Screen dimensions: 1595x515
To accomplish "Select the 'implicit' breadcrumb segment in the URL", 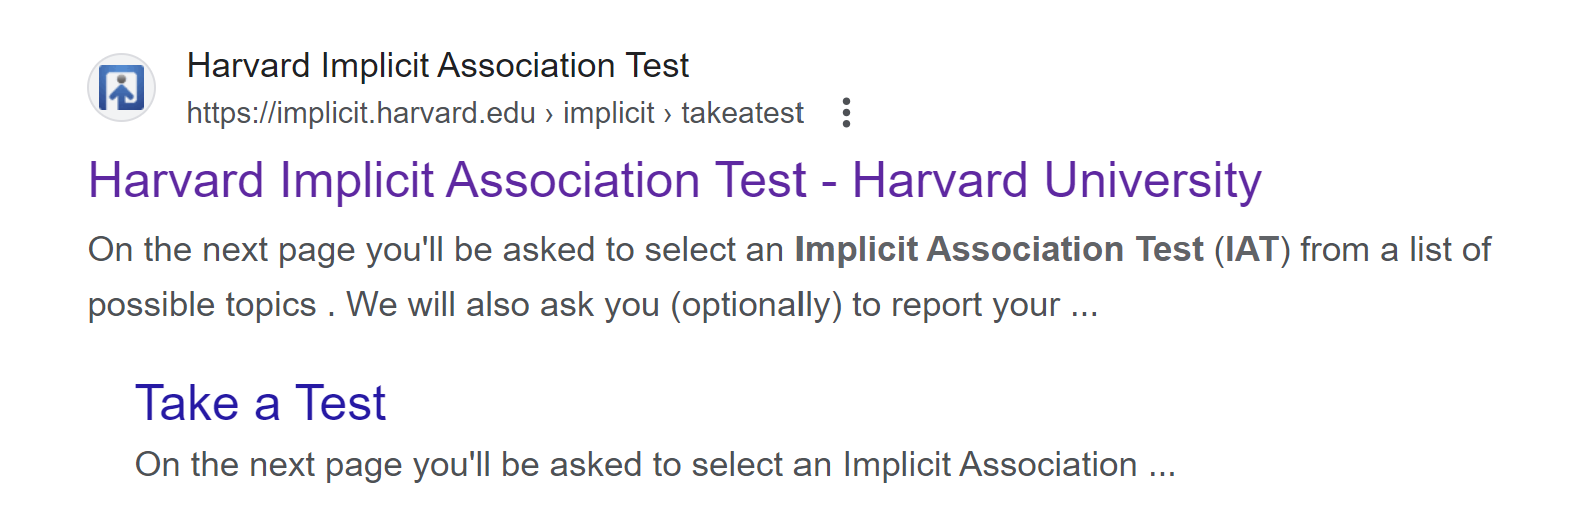I will (x=608, y=113).
